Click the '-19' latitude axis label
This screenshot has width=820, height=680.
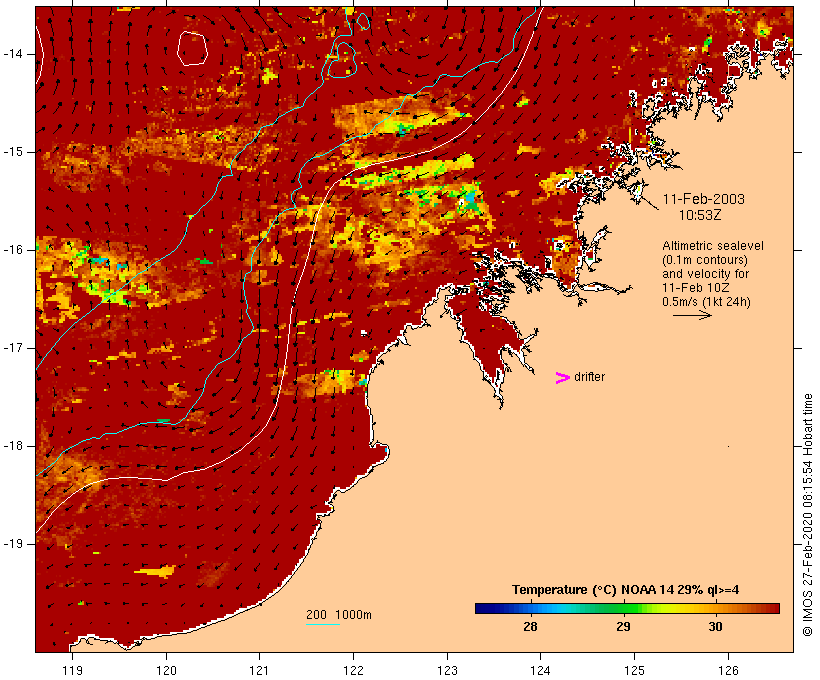(13, 544)
